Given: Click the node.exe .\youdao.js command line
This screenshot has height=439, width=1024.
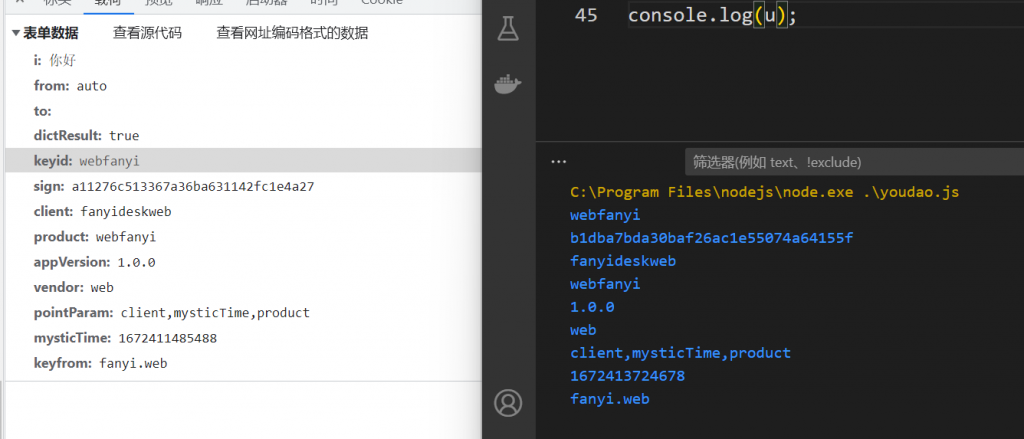Looking at the screenshot, I should tap(765, 193).
